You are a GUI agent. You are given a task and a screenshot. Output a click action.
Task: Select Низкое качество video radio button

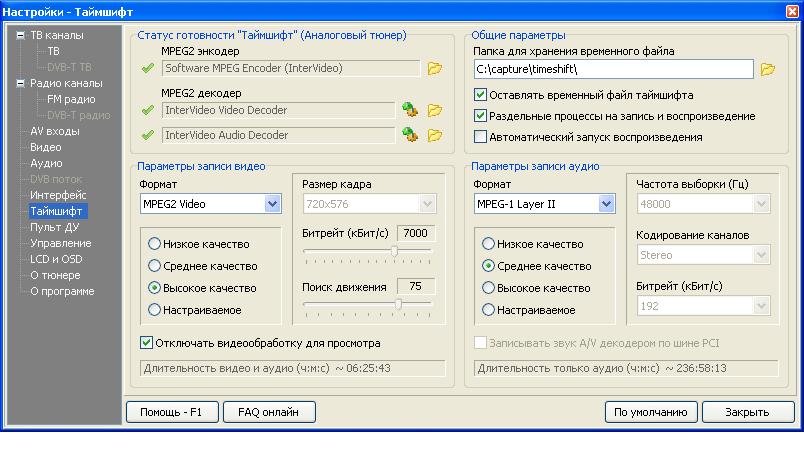tap(154, 244)
